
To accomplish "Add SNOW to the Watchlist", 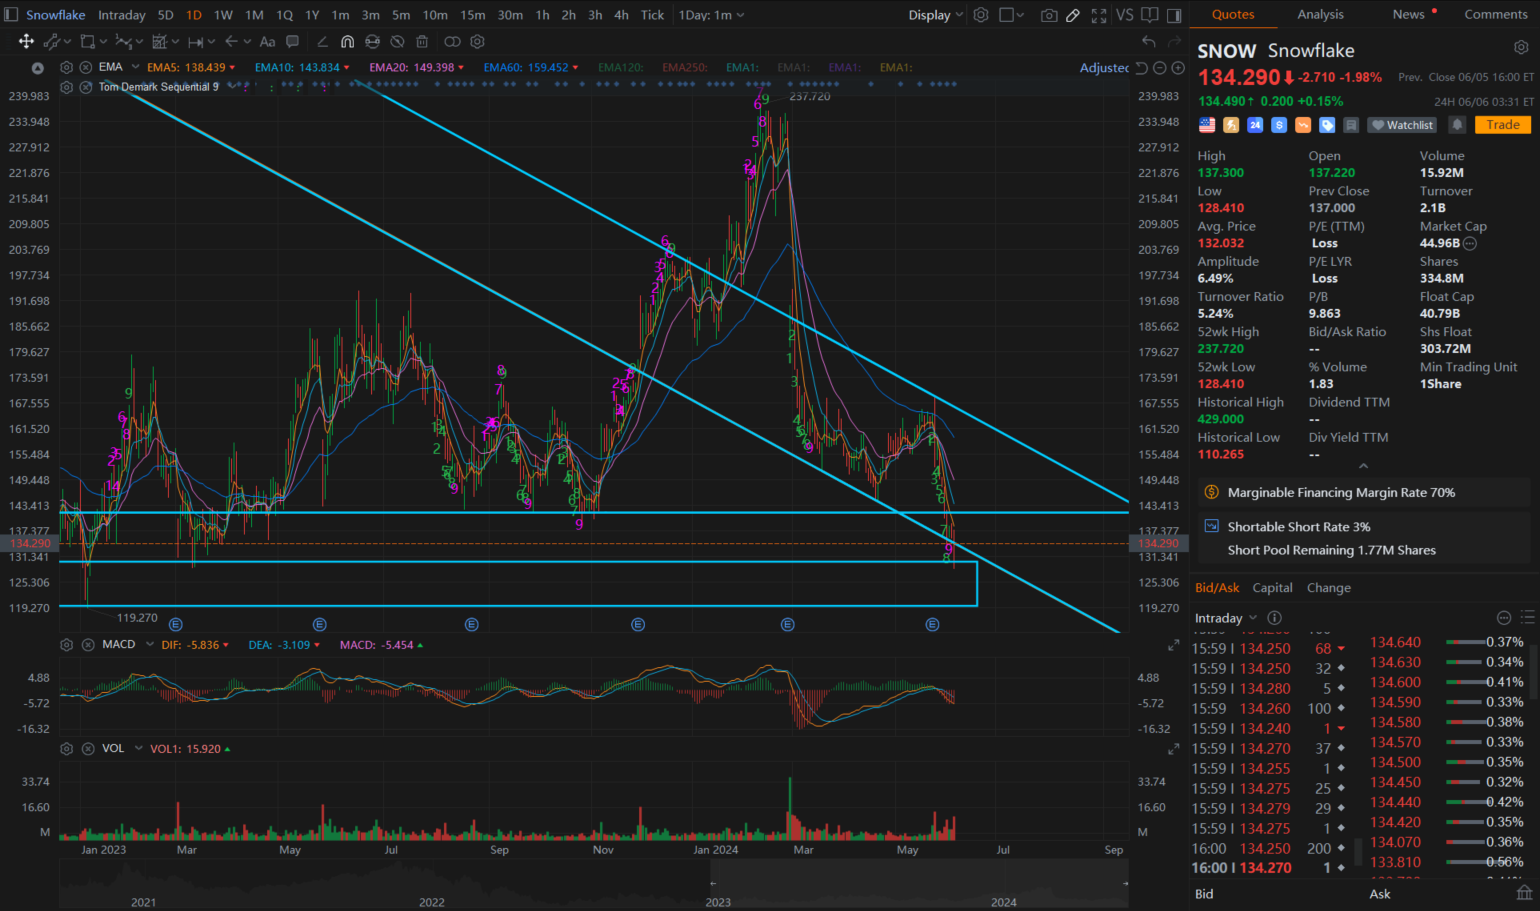I will (x=1402, y=125).
